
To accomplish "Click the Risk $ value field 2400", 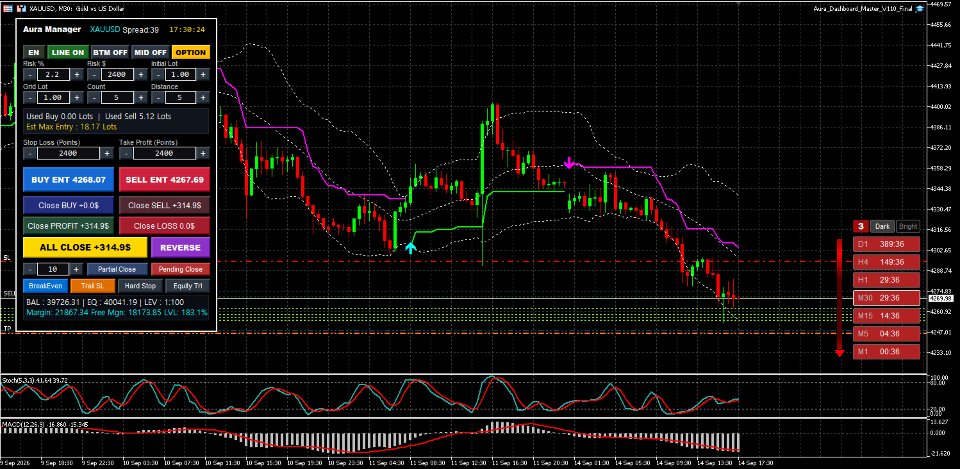I will tap(118, 75).
